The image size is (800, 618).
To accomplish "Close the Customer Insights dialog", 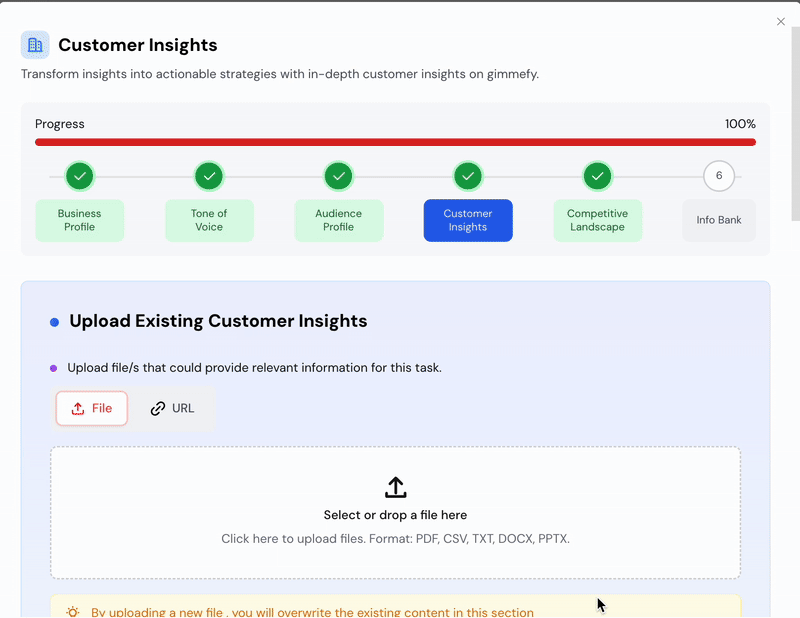I will point(781,22).
